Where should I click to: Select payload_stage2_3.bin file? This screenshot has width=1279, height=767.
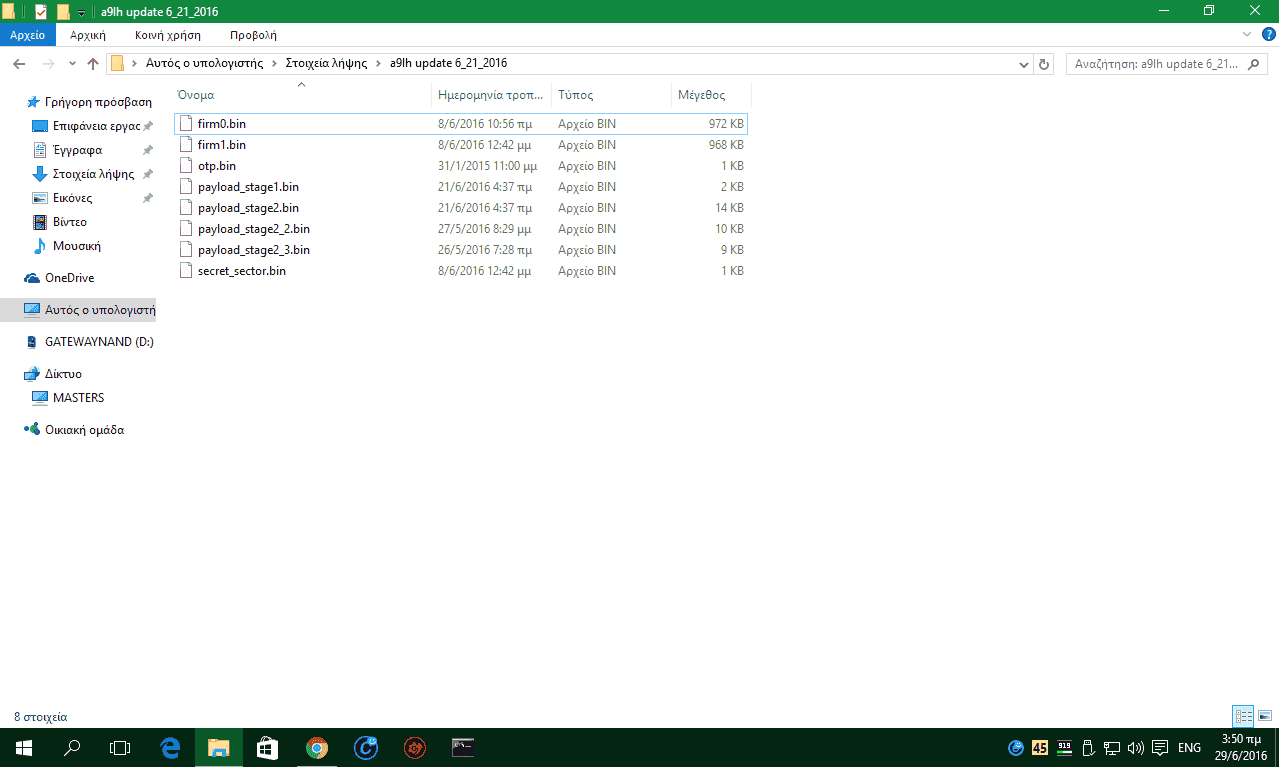(x=460, y=250)
